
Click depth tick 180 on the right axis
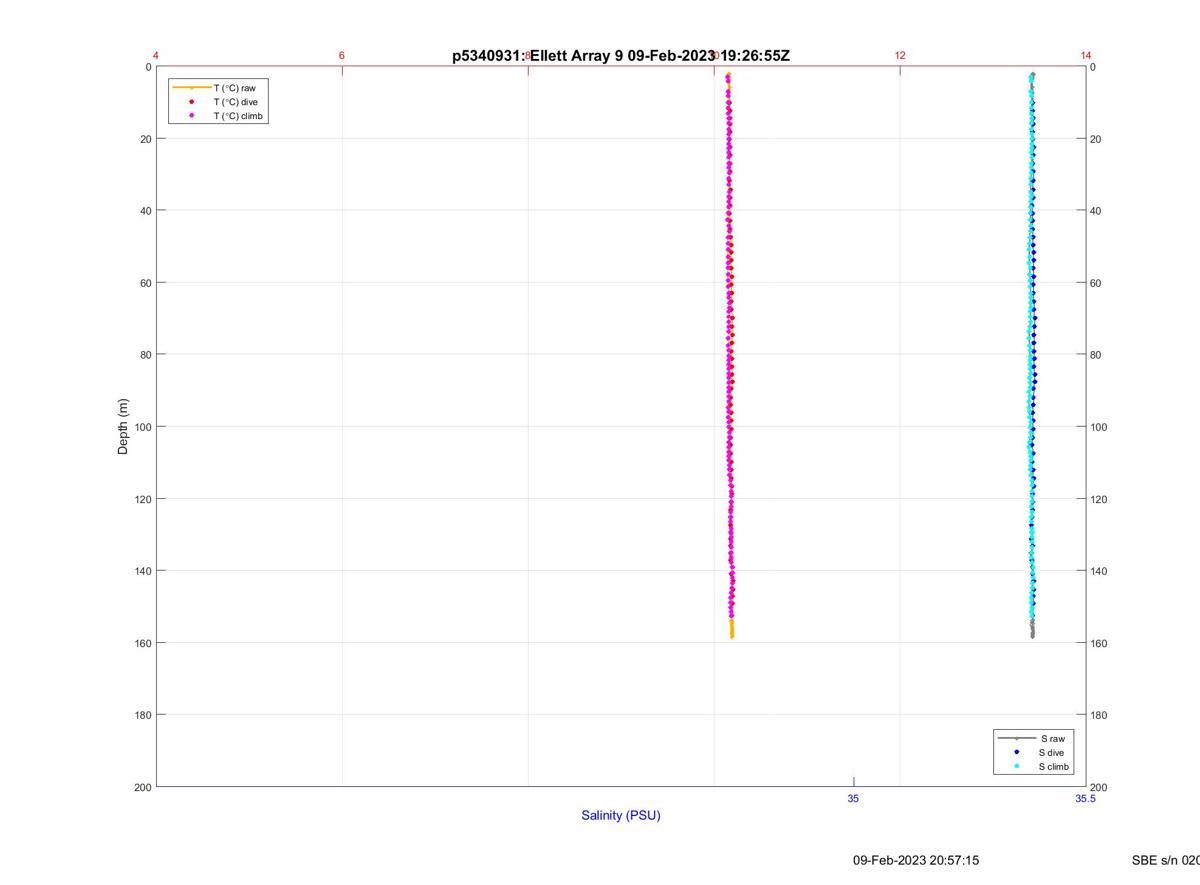(x=1099, y=715)
